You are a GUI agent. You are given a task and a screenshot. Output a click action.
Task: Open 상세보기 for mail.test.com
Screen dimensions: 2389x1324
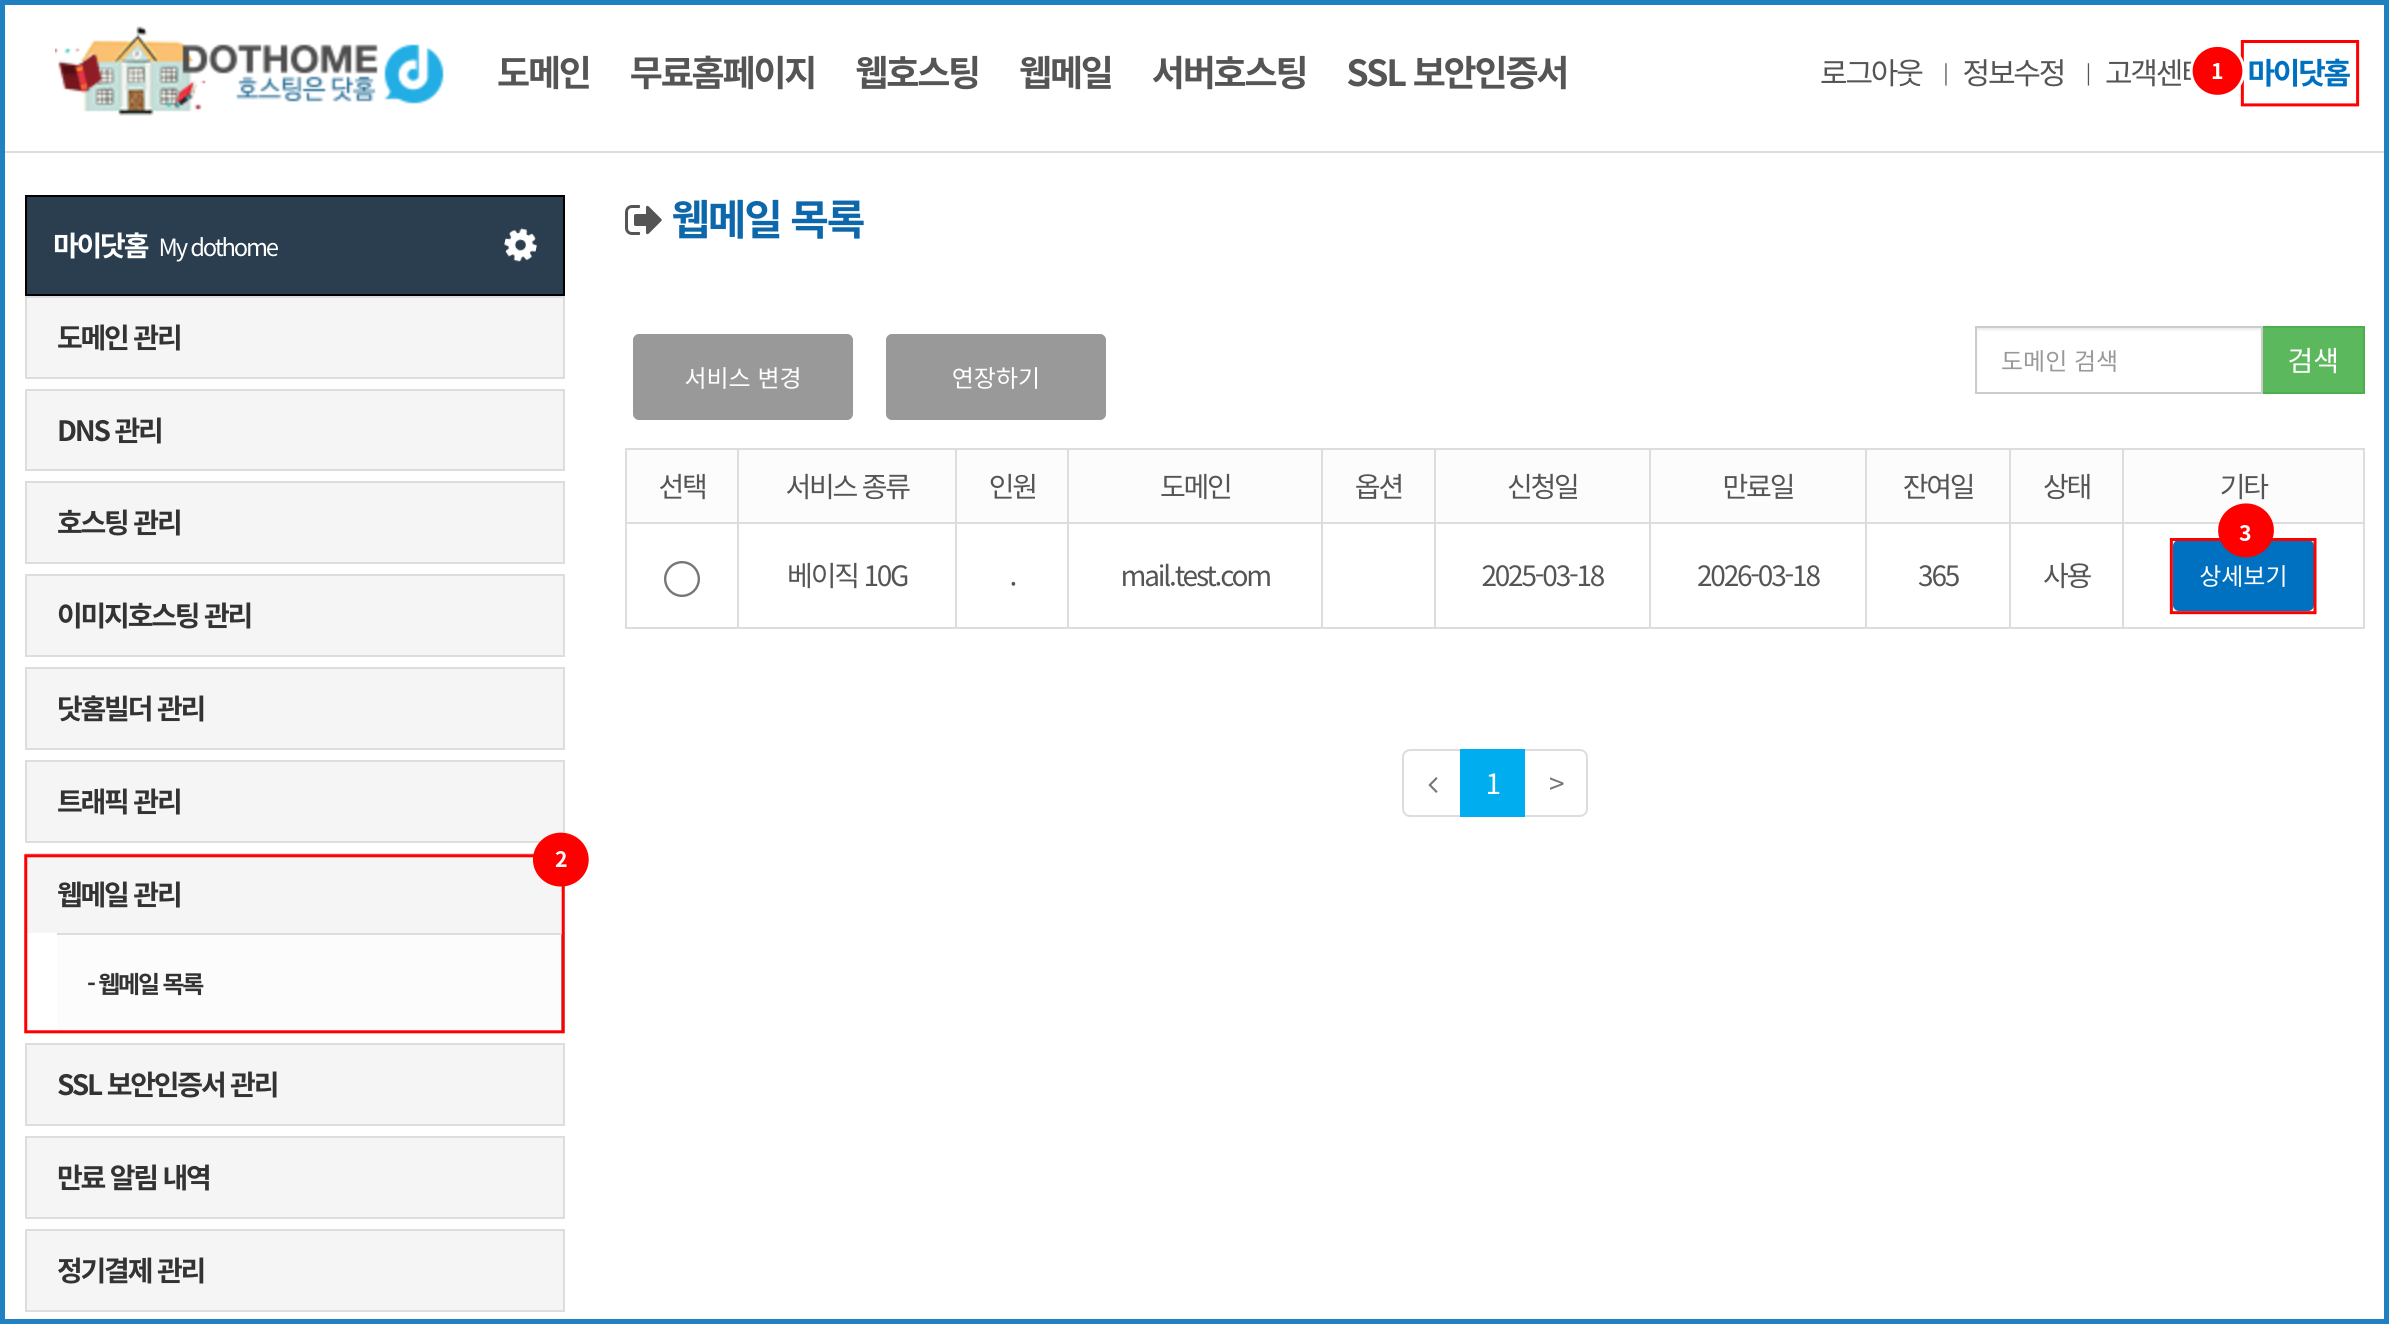click(2243, 576)
